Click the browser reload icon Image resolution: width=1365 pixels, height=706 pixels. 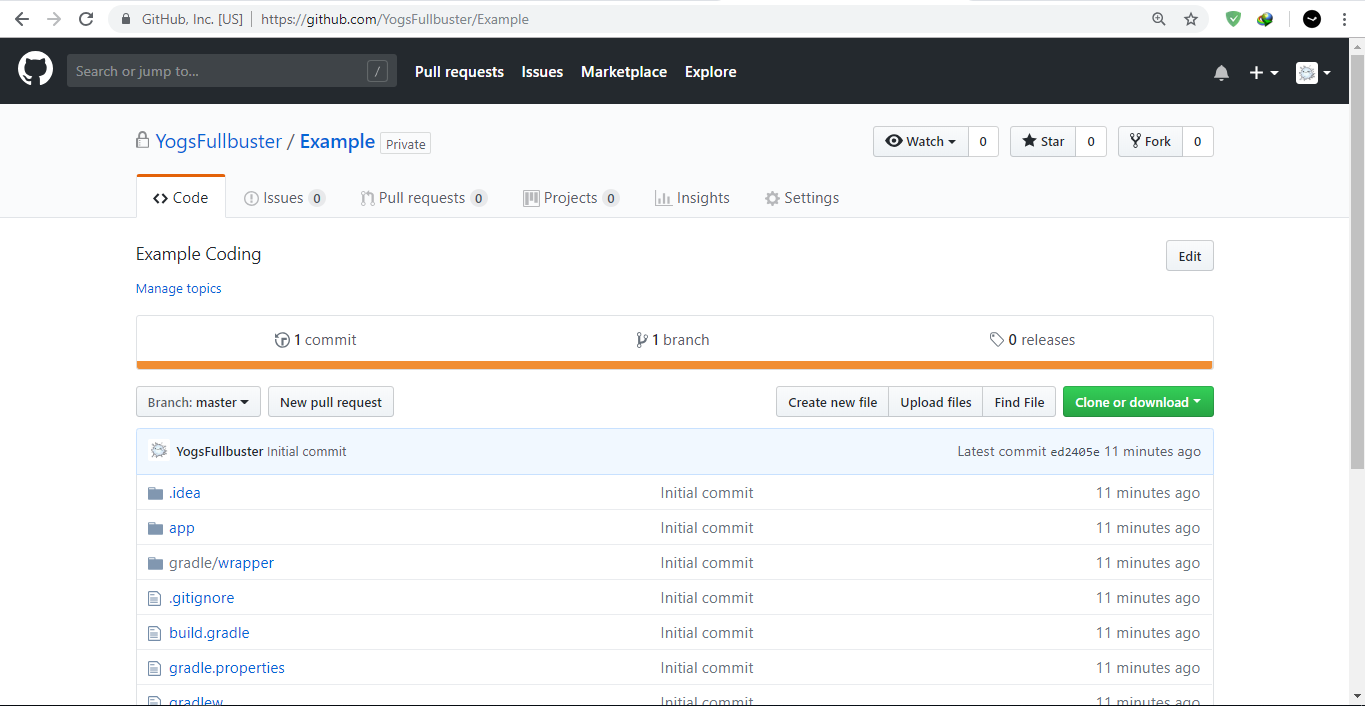coord(86,19)
